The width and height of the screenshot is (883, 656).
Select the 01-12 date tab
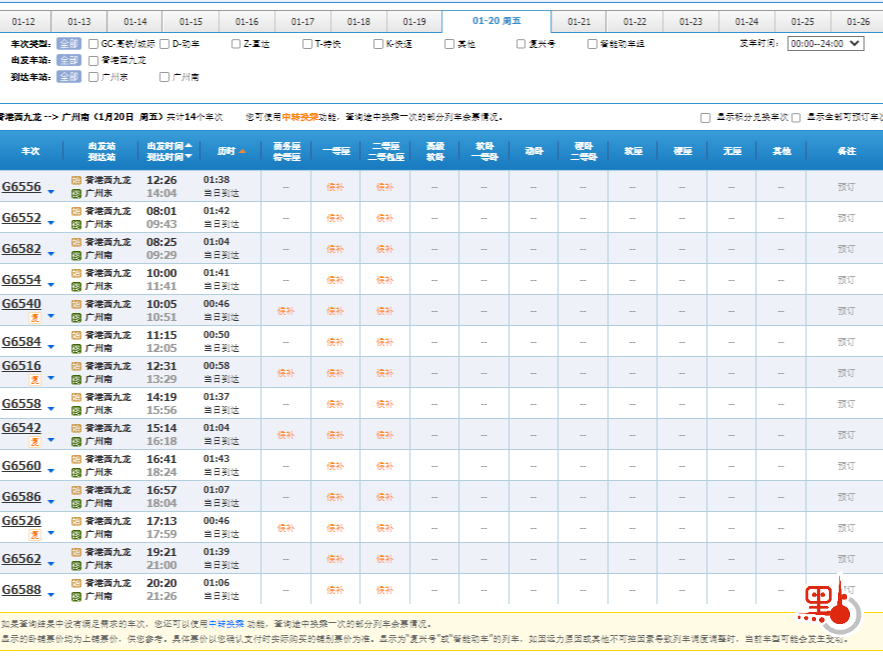(23, 22)
